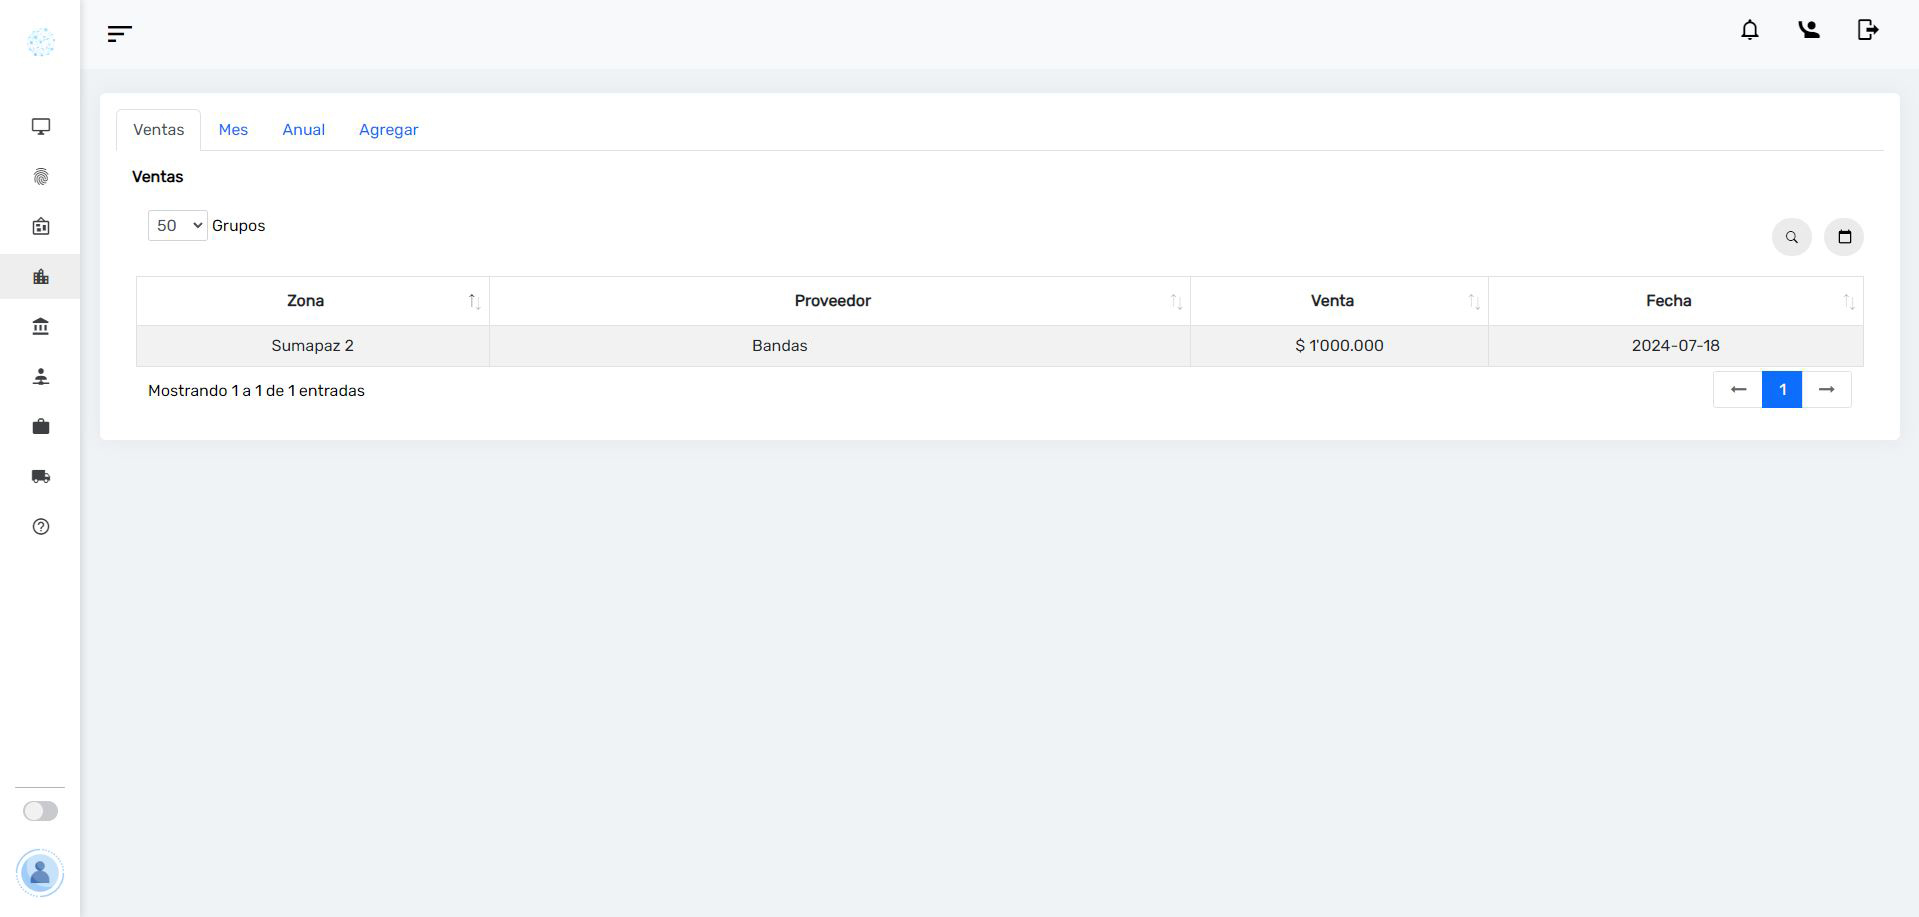Click the monitor icon in the sidebar

click(x=40, y=127)
